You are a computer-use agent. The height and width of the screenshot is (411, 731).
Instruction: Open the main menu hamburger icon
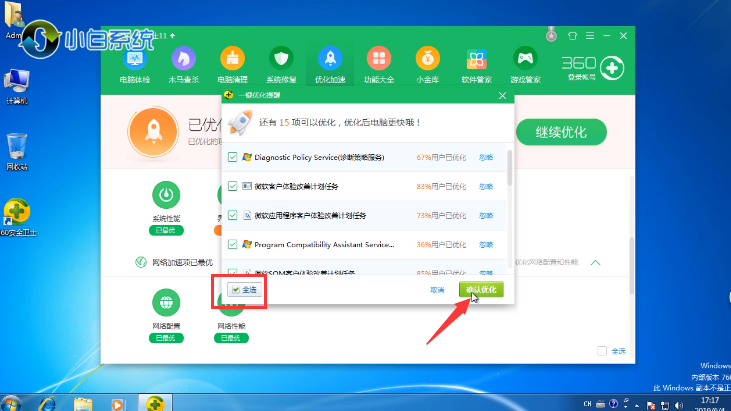590,36
